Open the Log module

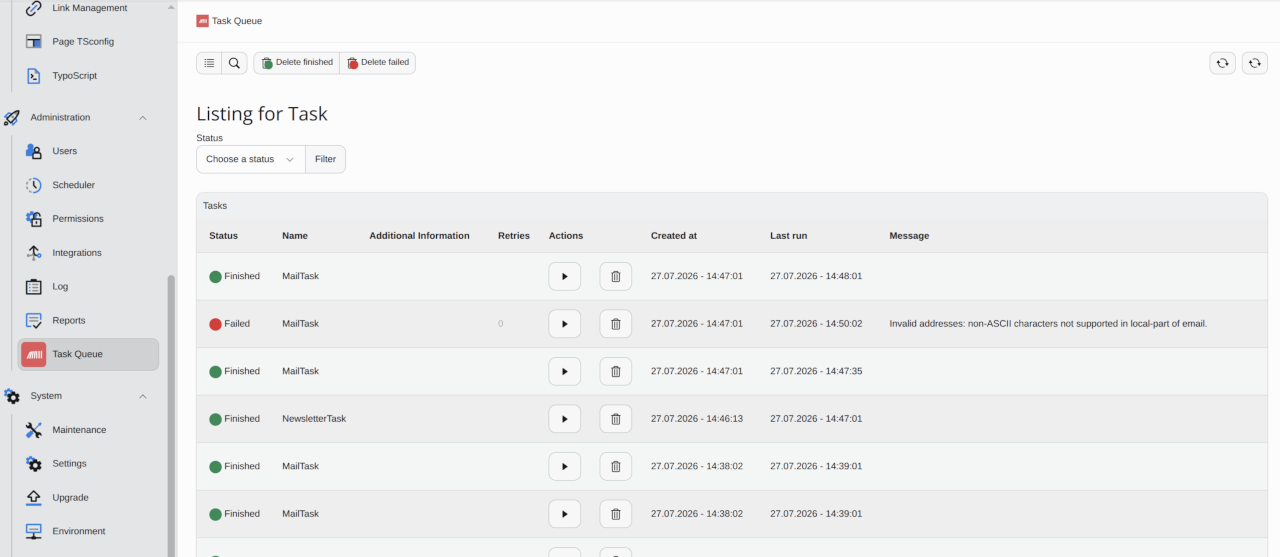(x=88, y=287)
